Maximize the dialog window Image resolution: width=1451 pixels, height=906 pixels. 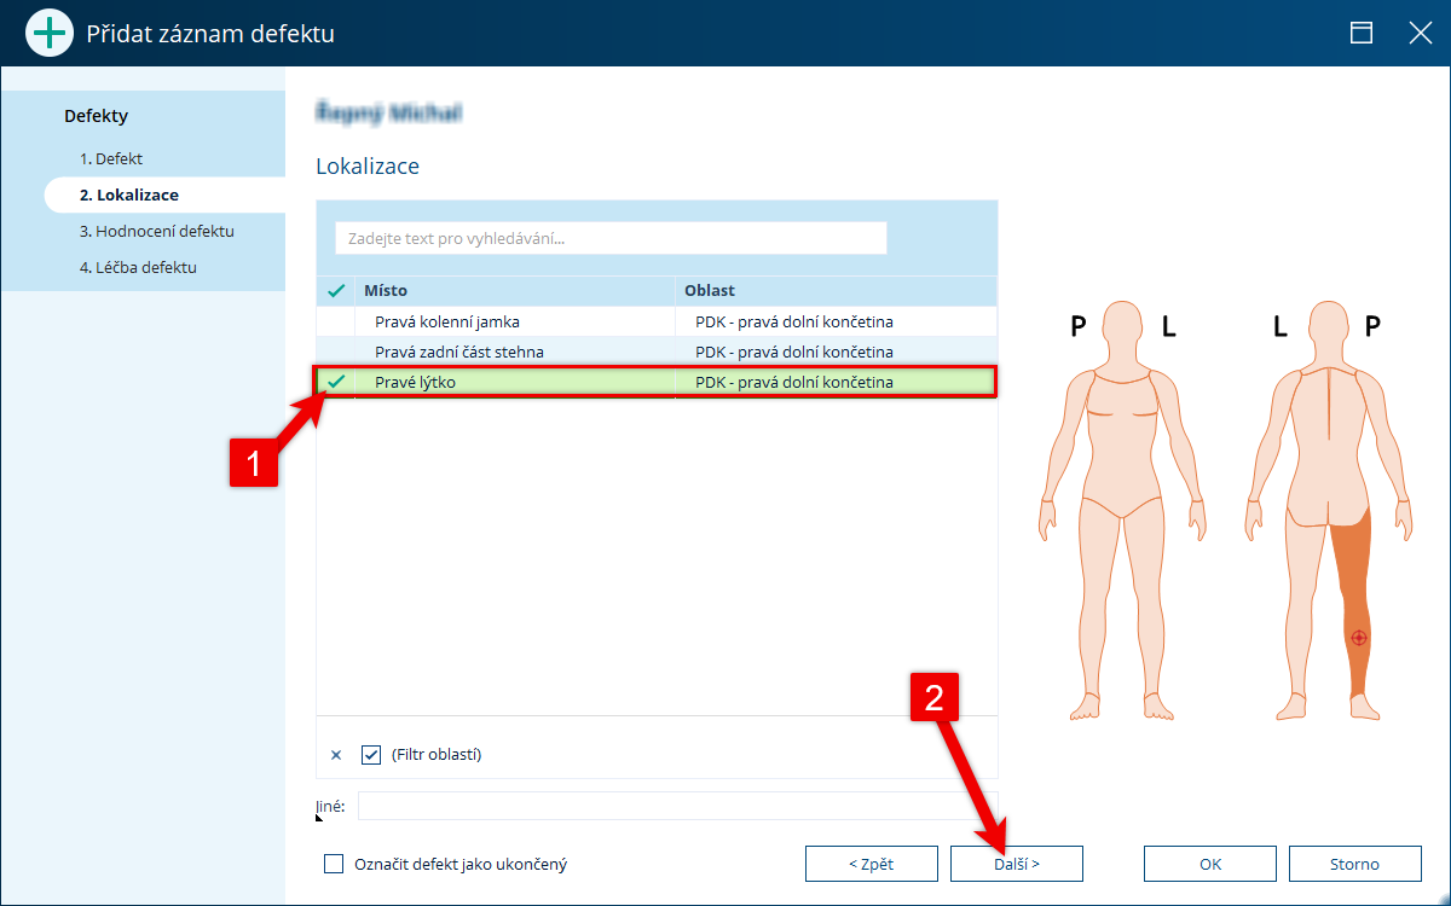[1361, 33]
